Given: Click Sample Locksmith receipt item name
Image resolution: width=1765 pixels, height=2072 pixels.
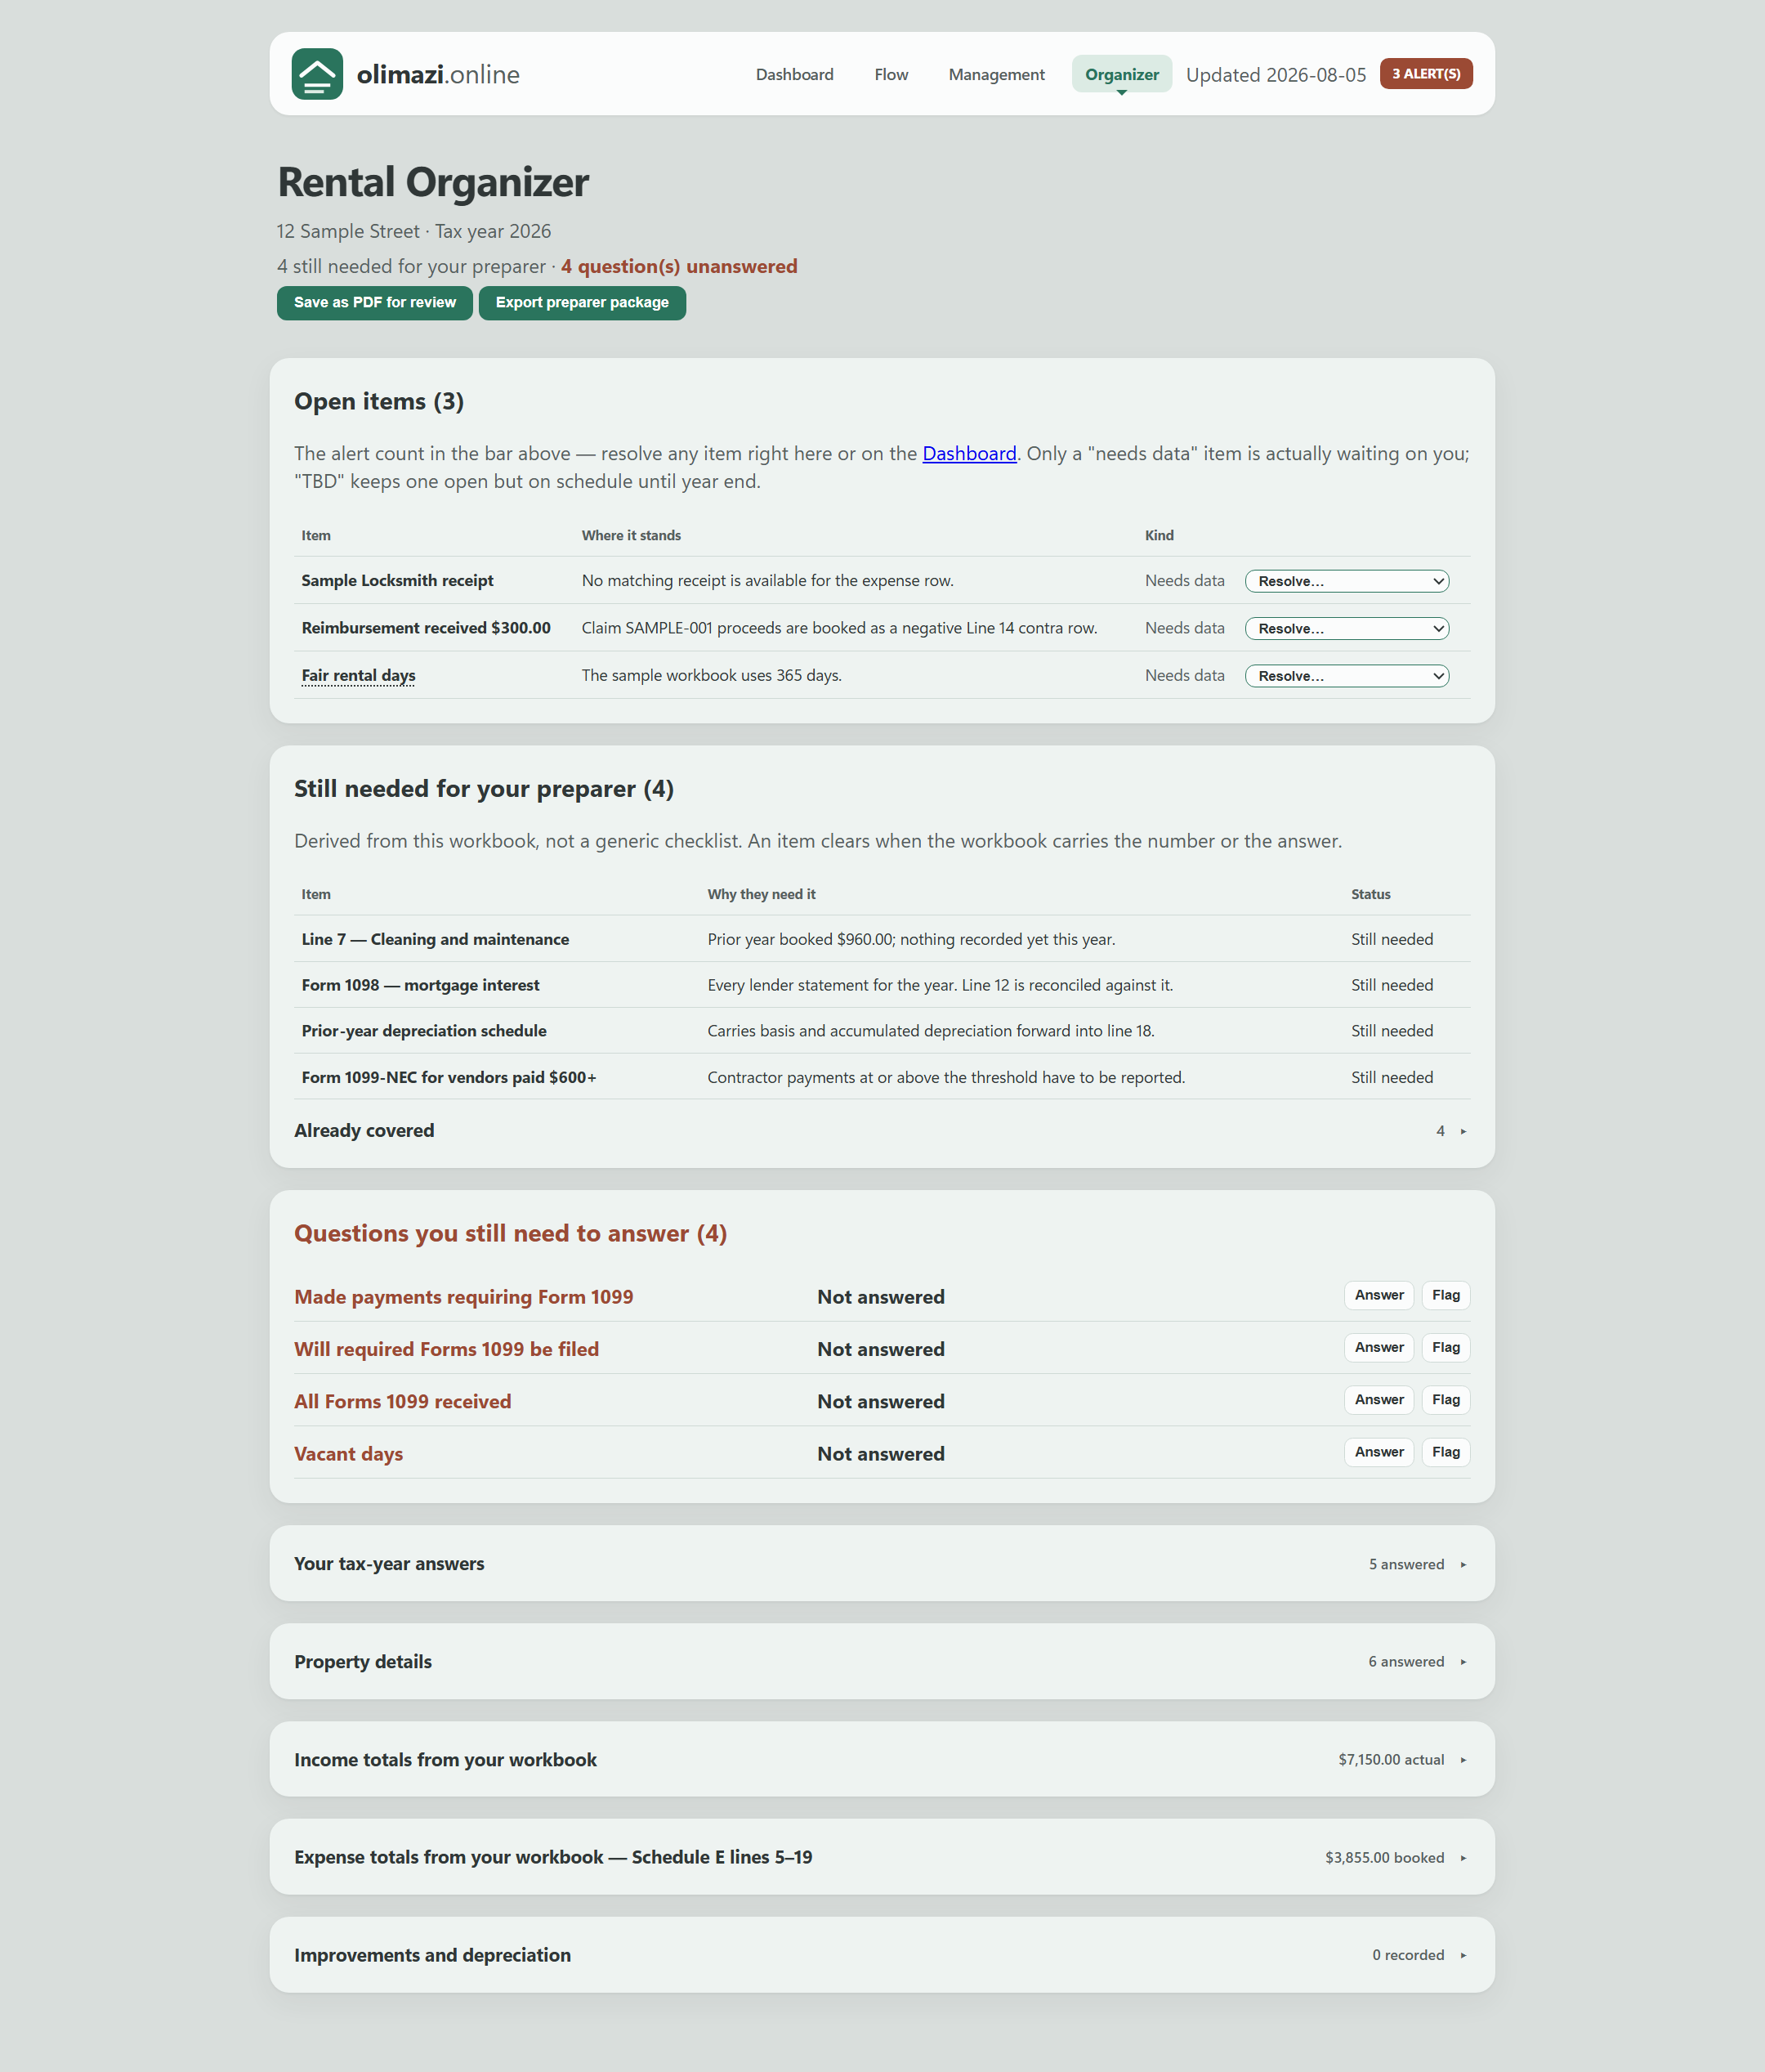Looking at the screenshot, I should click(x=398, y=581).
